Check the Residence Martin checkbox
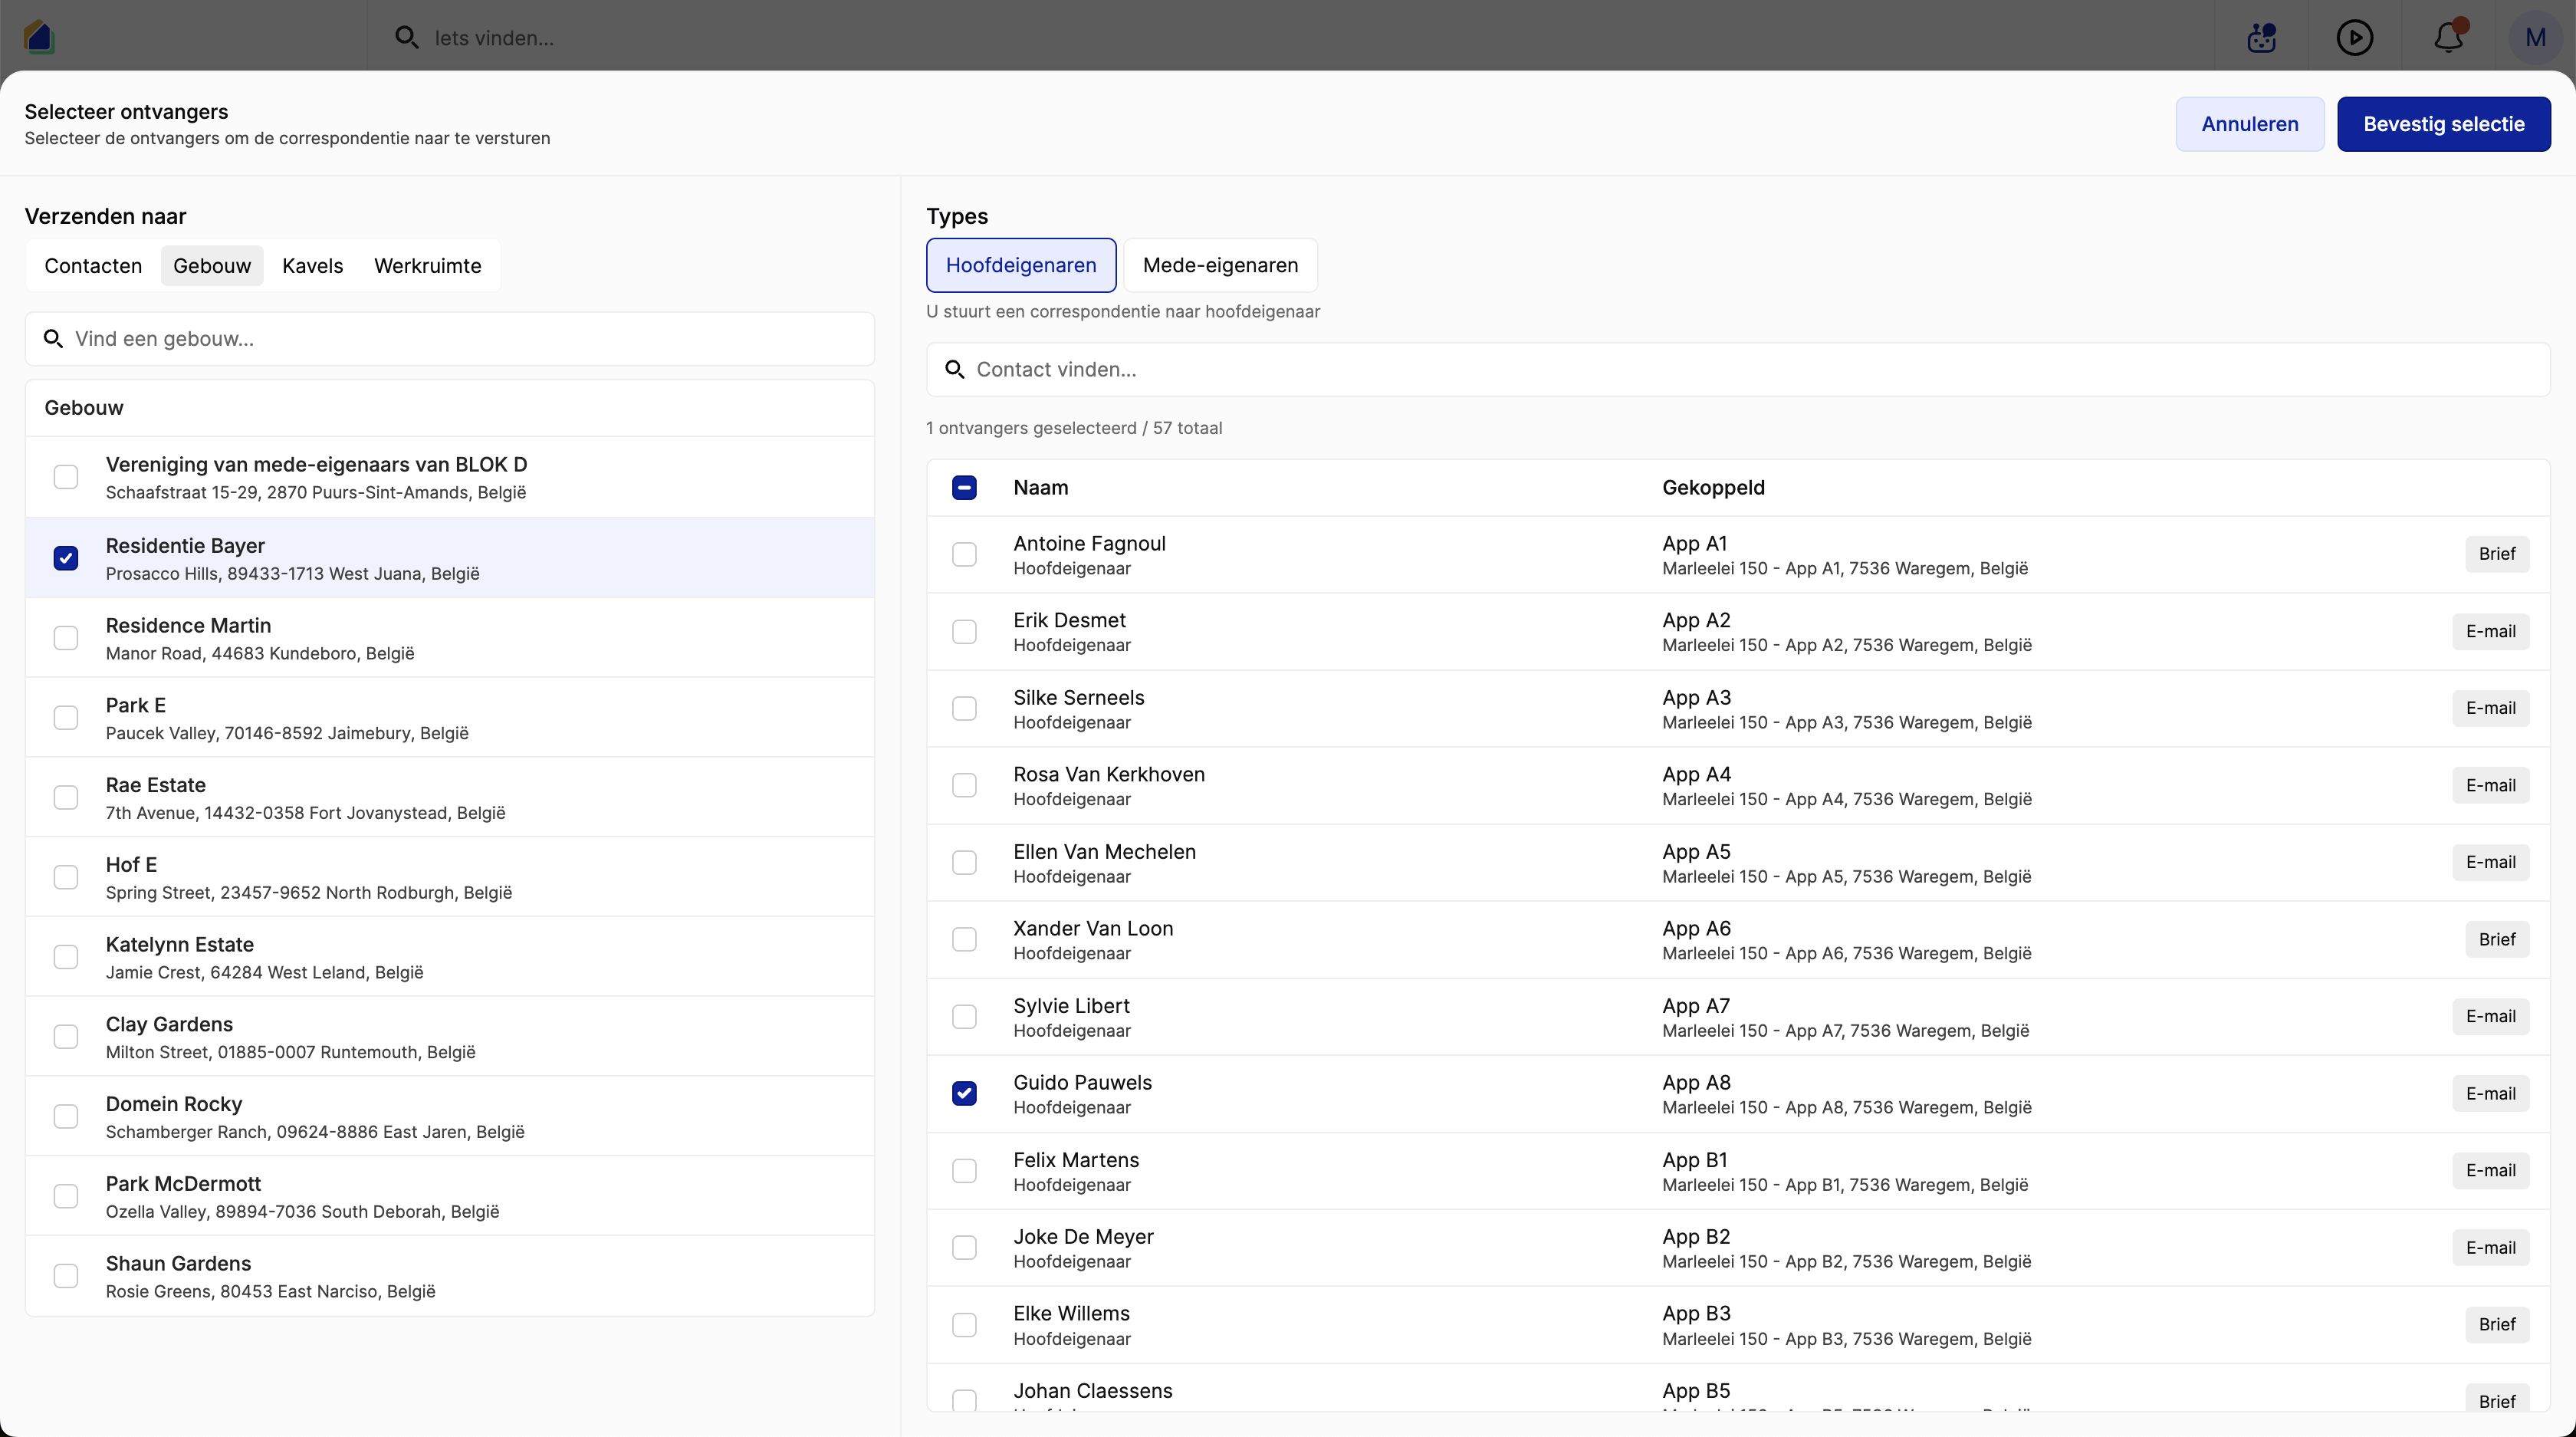The height and width of the screenshot is (1437, 2576). pyautogui.click(x=66, y=638)
